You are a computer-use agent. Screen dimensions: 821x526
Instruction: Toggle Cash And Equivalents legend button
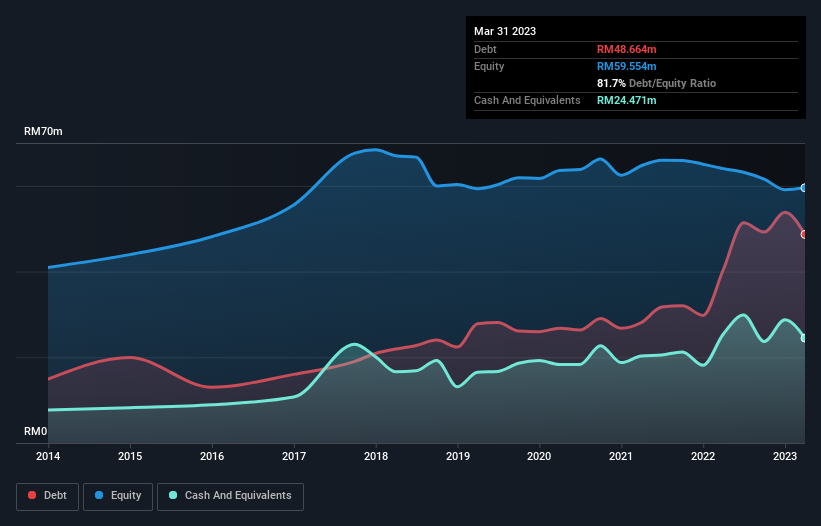(230, 496)
